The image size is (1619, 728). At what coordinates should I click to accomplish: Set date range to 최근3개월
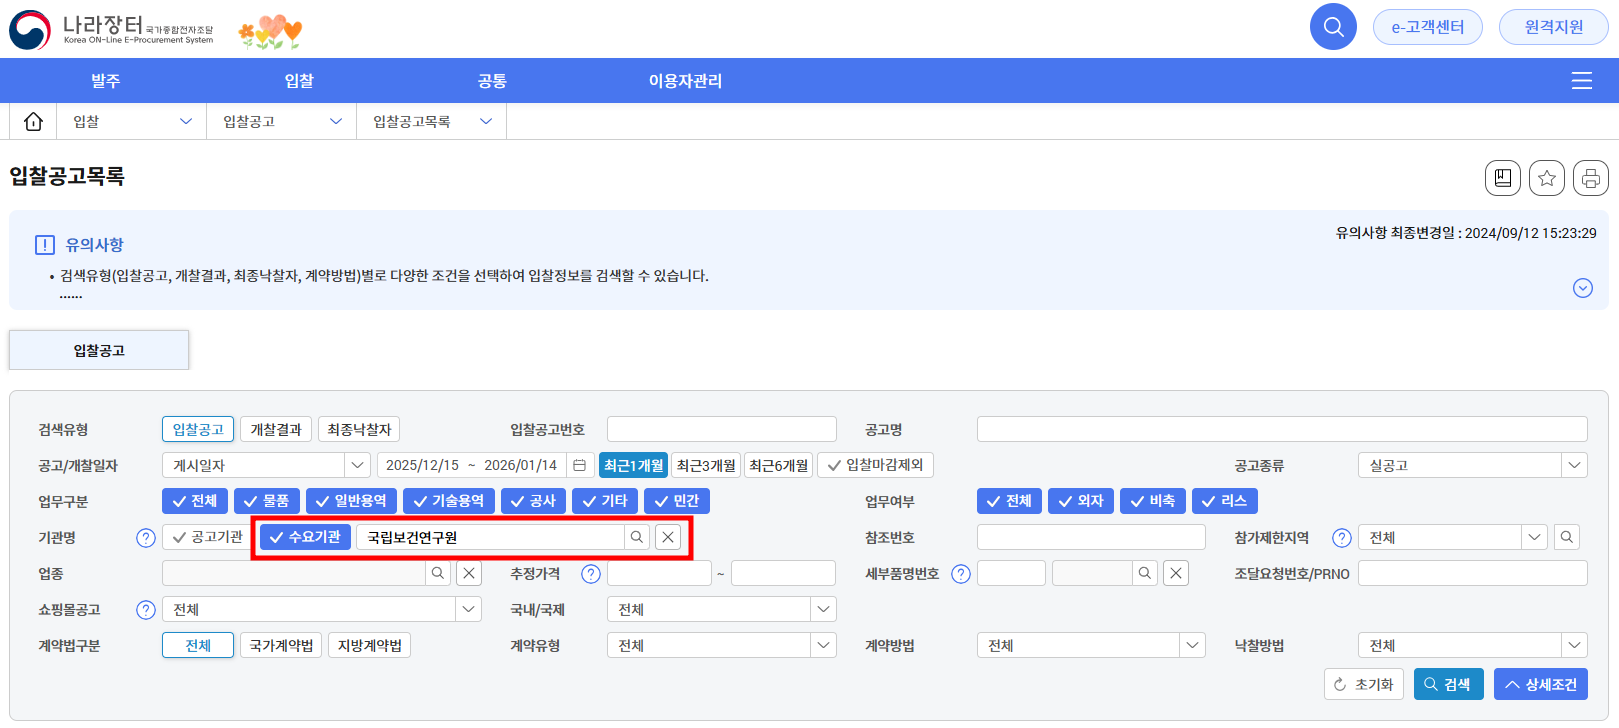[x=706, y=465]
